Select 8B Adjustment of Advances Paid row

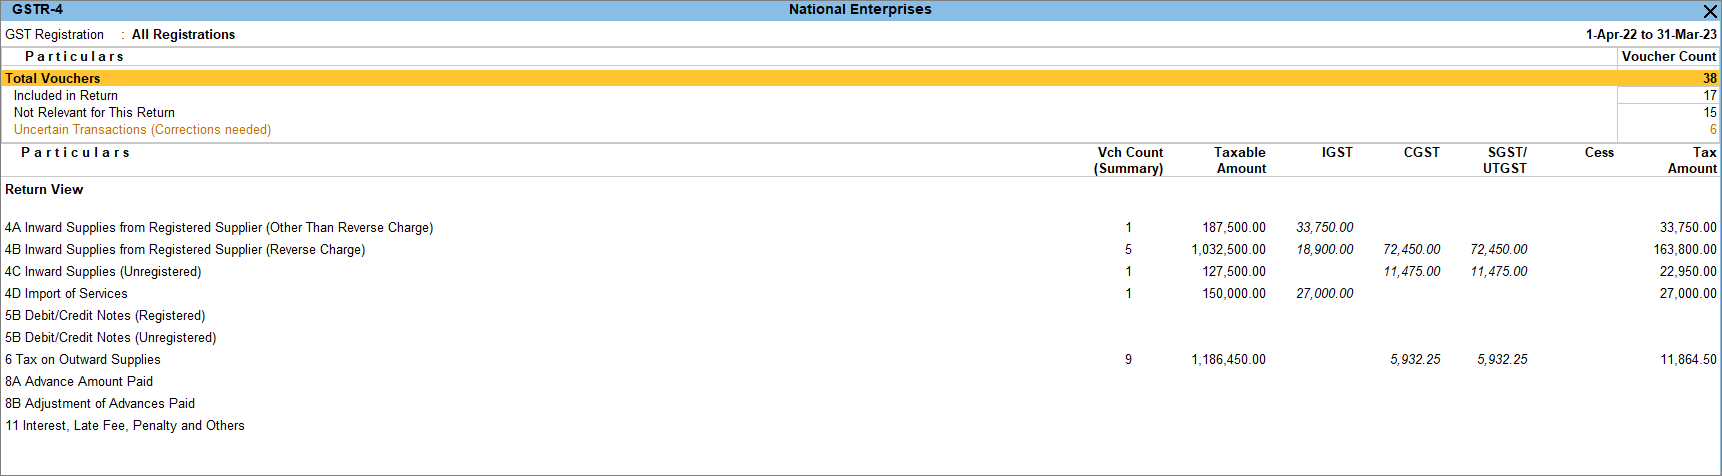coord(860,404)
